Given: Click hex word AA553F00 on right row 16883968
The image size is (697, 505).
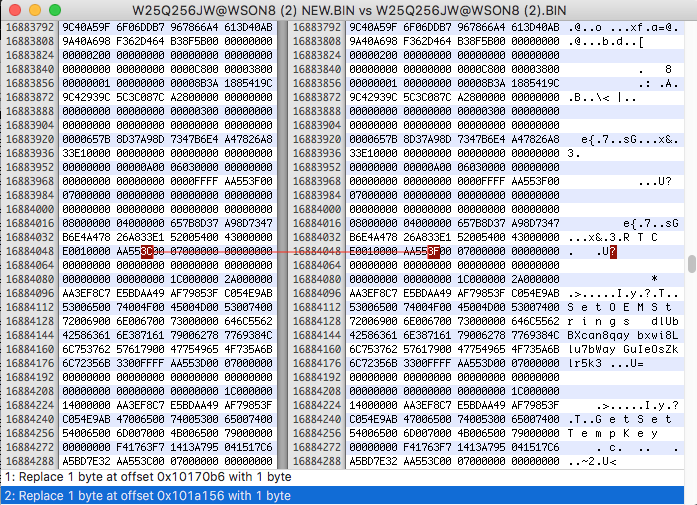Looking at the screenshot, I should point(535,181).
